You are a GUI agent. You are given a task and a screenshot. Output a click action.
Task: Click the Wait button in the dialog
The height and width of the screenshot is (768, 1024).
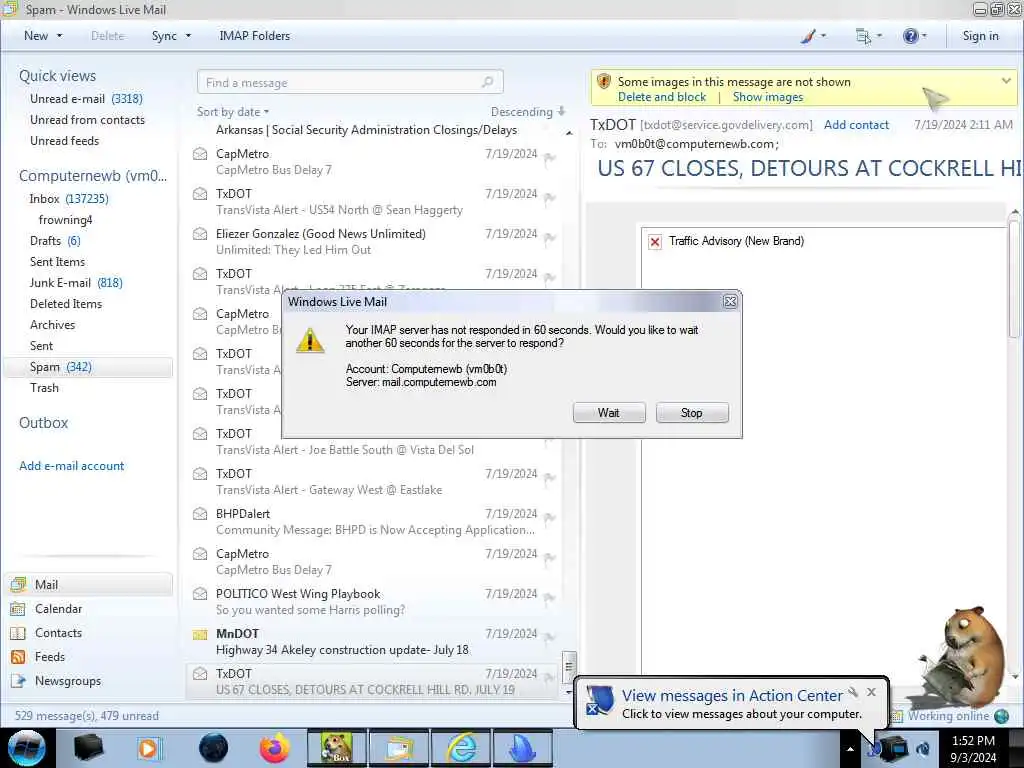[609, 413]
